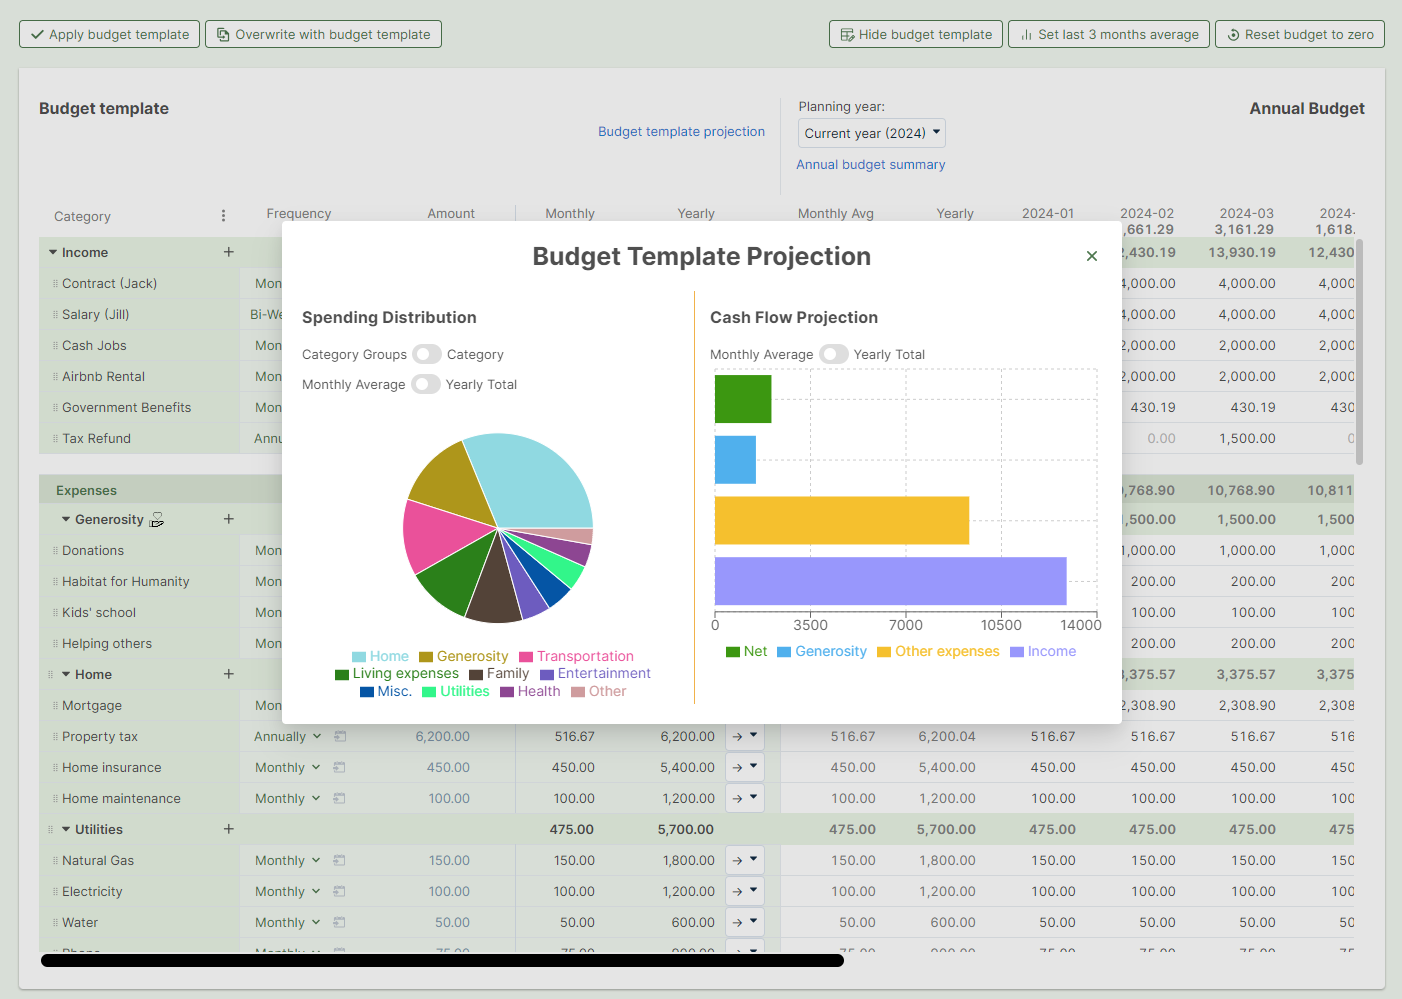Toggle Cash Flow Monthly Average/Yearly Total switch

(x=833, y=354)
